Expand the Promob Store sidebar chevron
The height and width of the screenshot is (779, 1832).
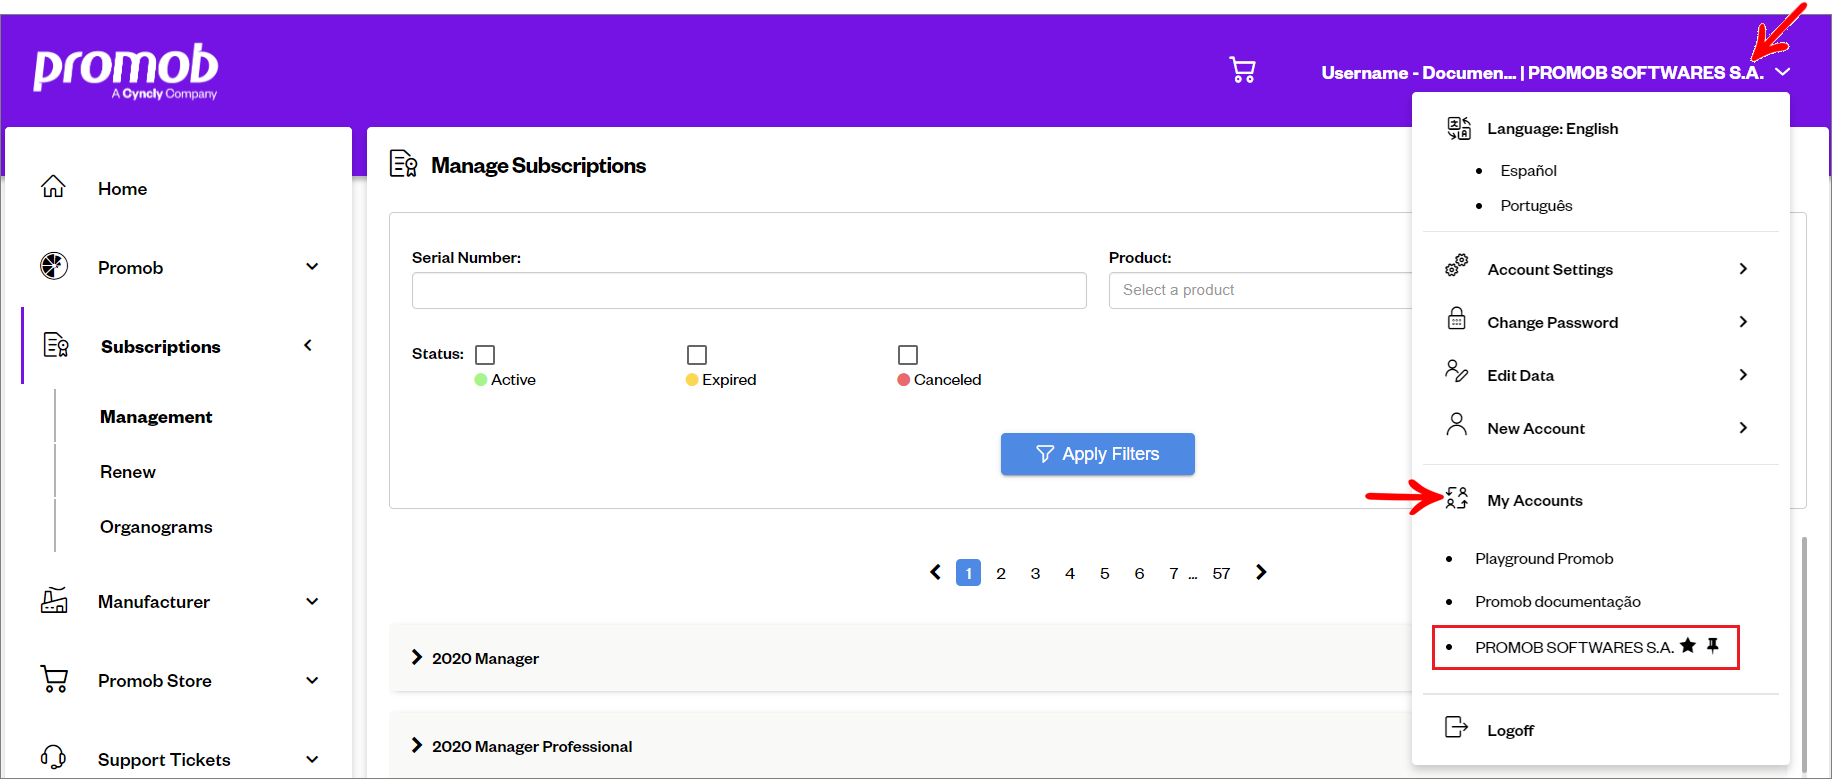tap(312, 680)
